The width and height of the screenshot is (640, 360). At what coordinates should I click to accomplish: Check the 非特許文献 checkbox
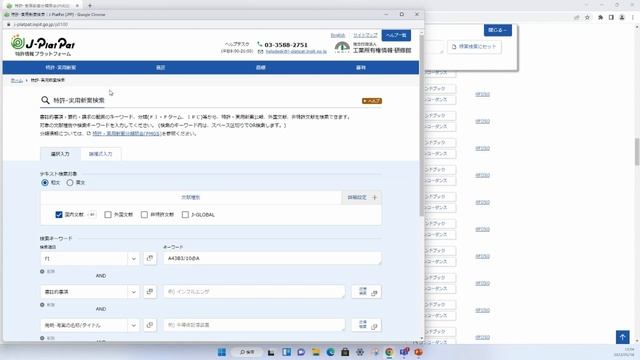(144, 215)
